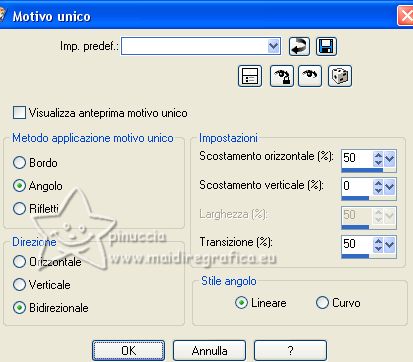Viewport: 413px width, 362px height.
Task: Click the auto proof eye with lock icon
Action: 282,76
